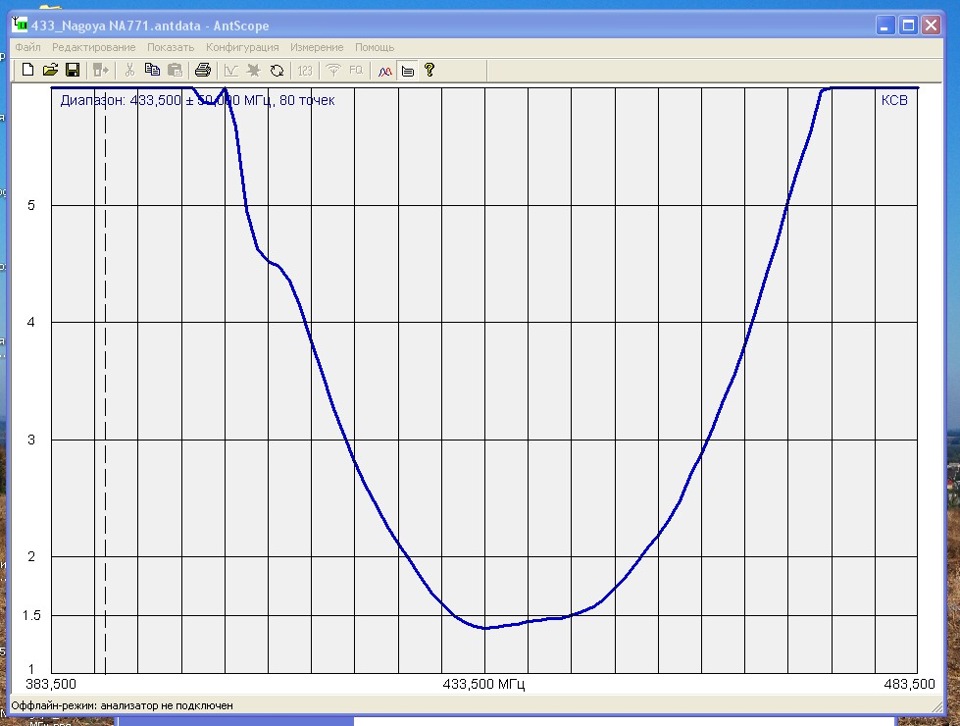Click the FQ frequency icon

coord(356,70)
